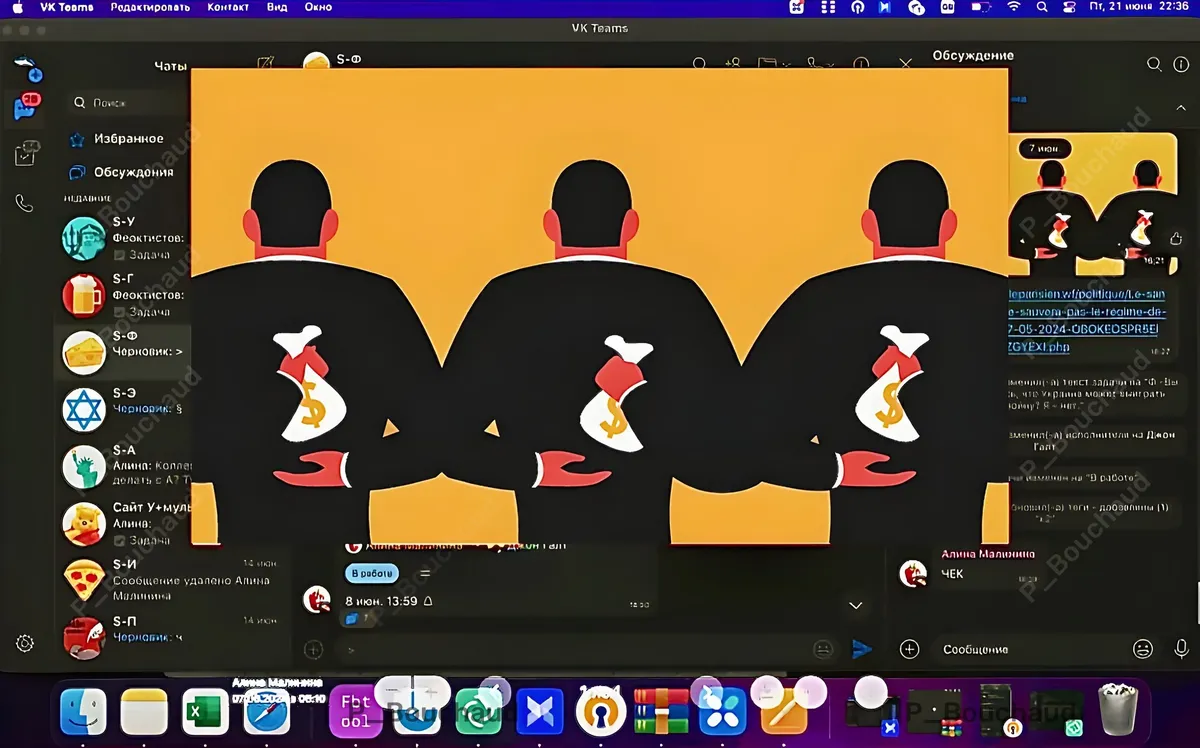Open the Calls section in left sidebar

click(24, 204)
